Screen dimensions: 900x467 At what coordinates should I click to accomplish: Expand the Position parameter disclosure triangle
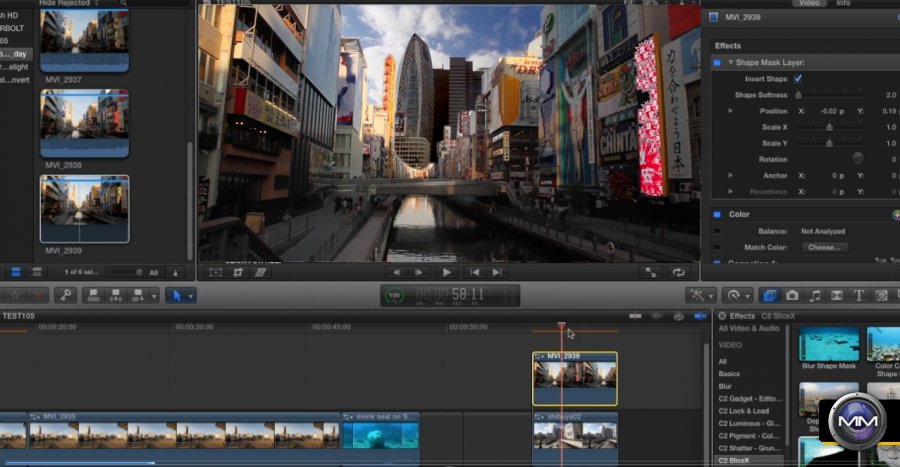pos(730,111)
